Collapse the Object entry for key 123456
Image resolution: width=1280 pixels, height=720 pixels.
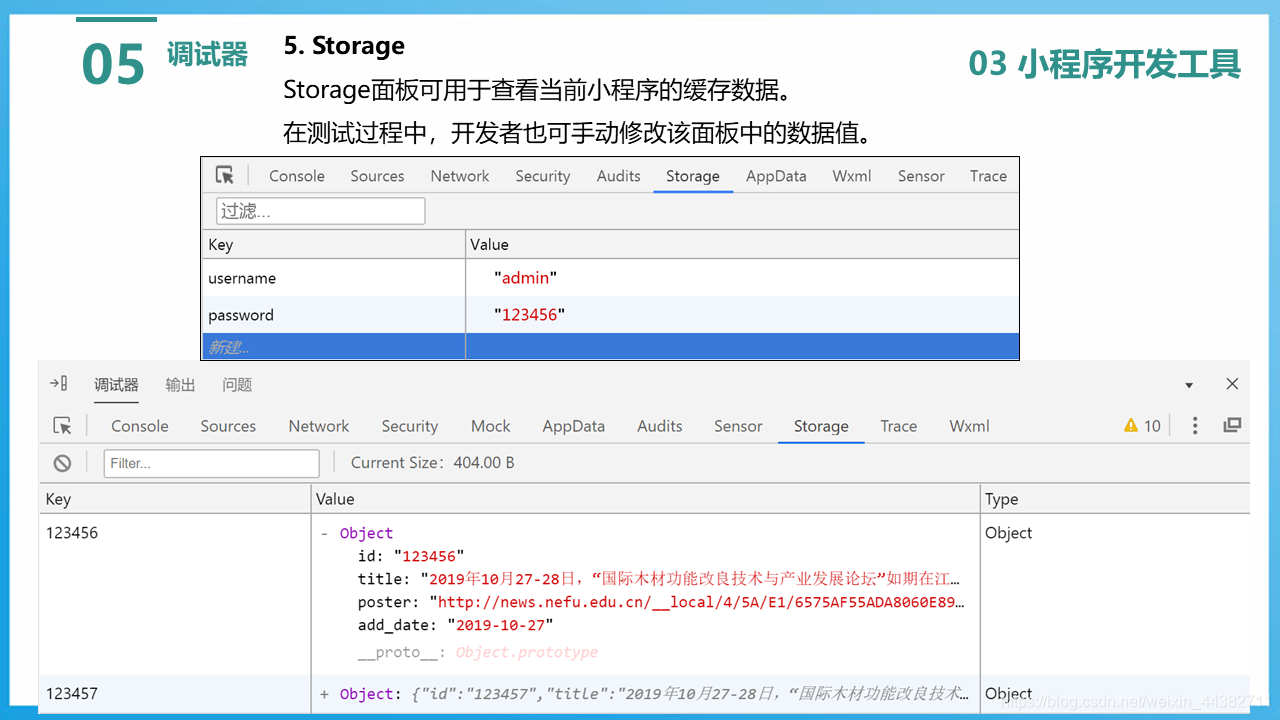[324, 533]
